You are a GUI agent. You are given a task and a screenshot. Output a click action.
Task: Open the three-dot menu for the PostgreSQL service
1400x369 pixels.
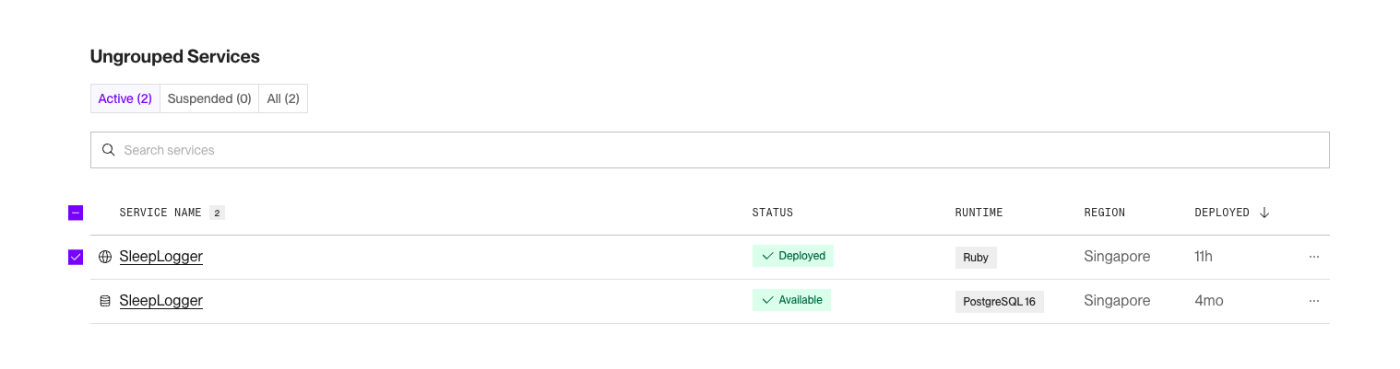1314,301
